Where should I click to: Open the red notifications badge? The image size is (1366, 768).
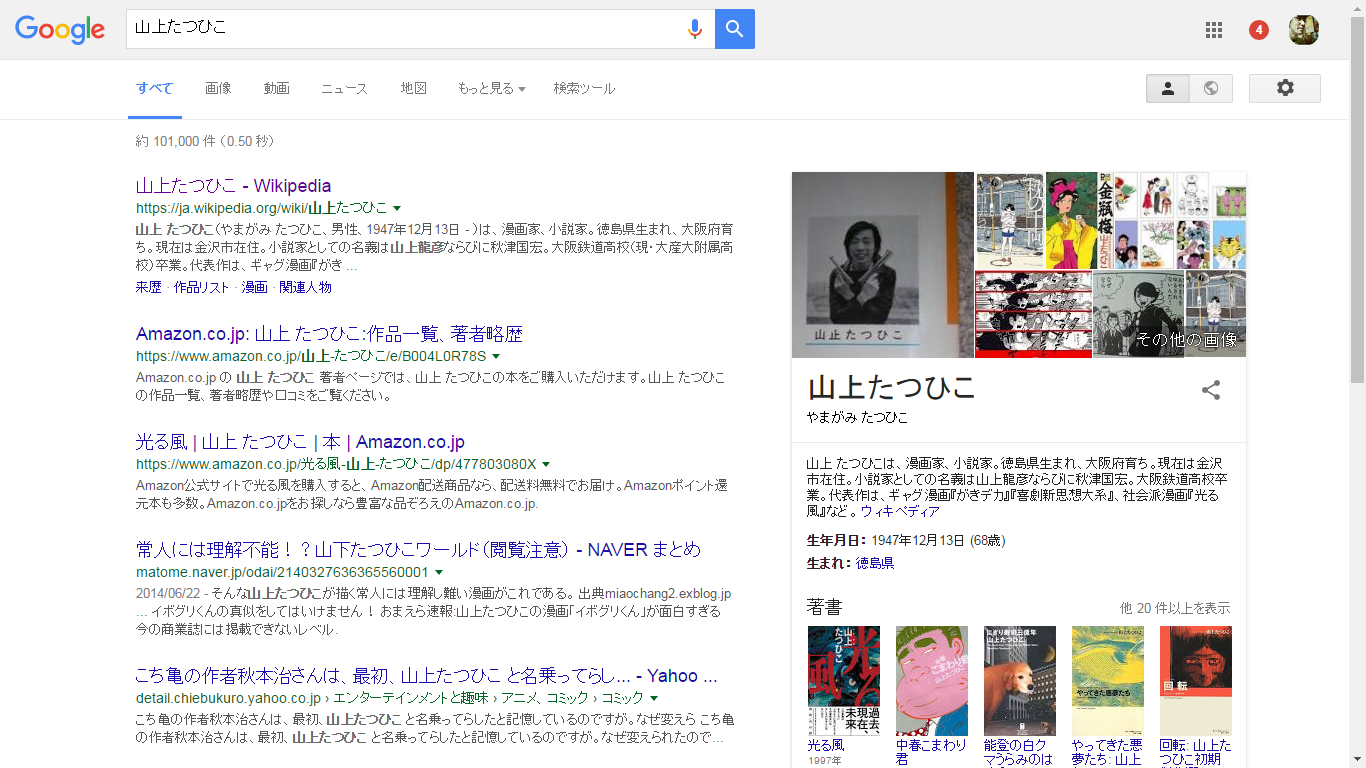(1259, 30)
